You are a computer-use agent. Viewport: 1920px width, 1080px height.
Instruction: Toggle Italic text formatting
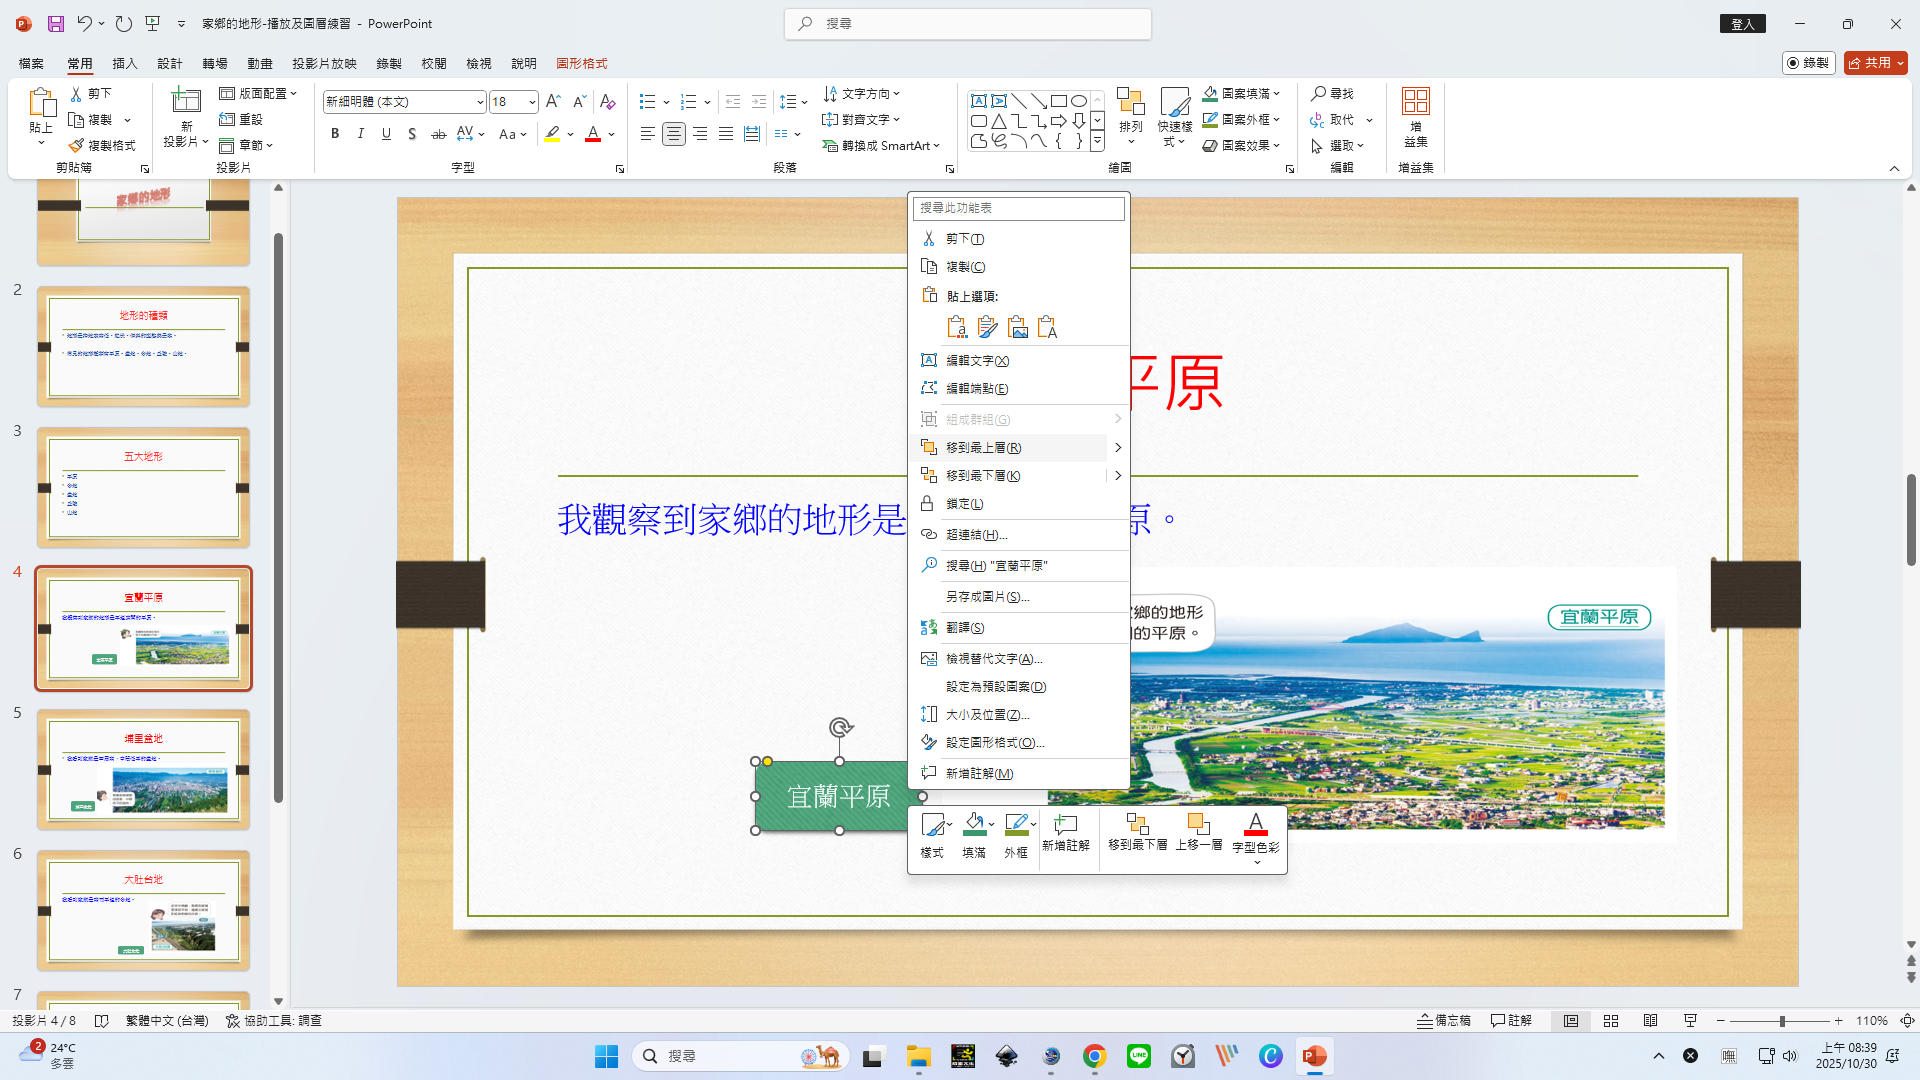[361, 134]
